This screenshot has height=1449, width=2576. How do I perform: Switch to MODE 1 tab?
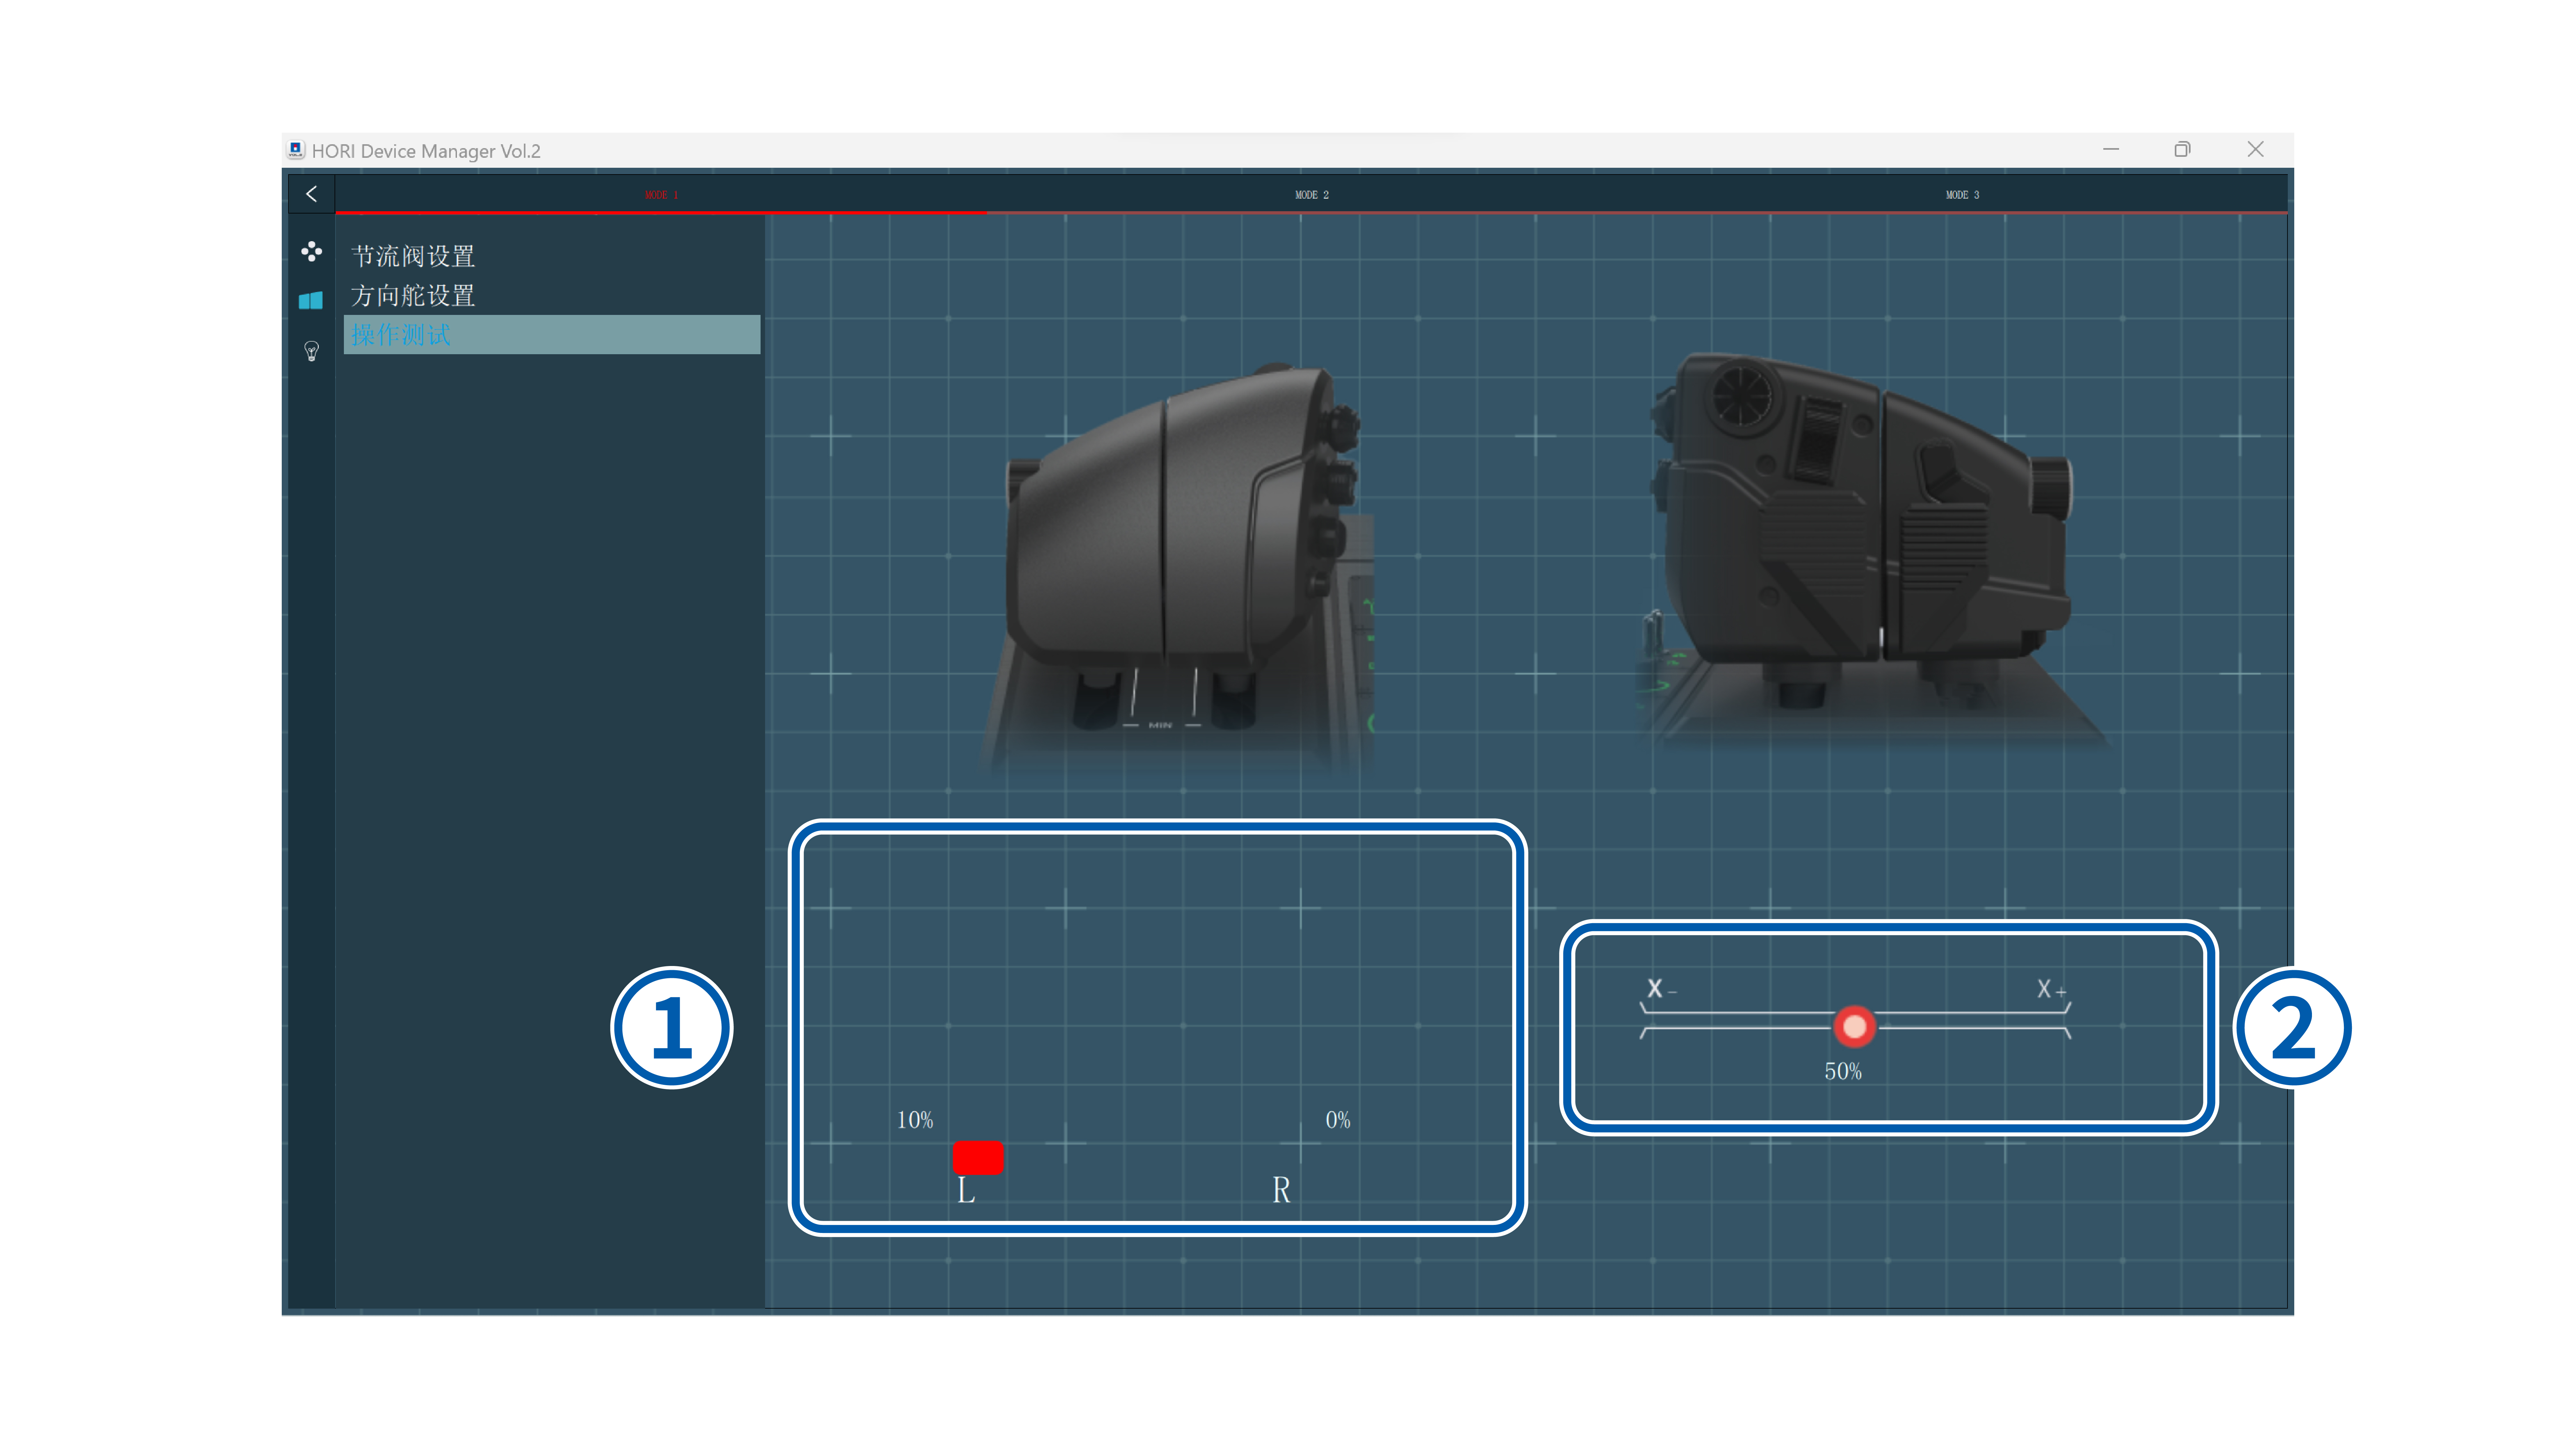click(661, 195)
